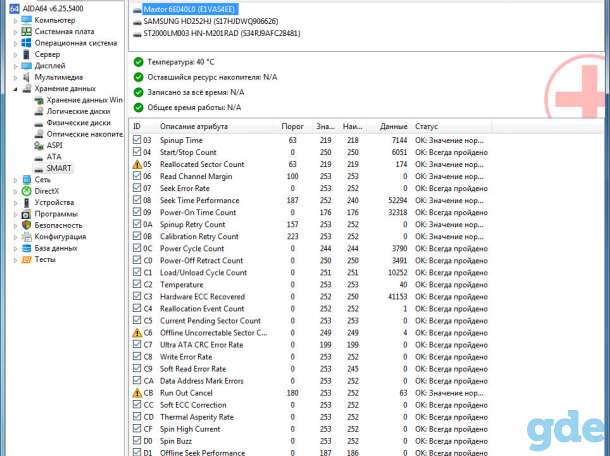Screen dimensions: 610x456
Task: Select the Seek Time Performance row
Action: pos(310,200)
